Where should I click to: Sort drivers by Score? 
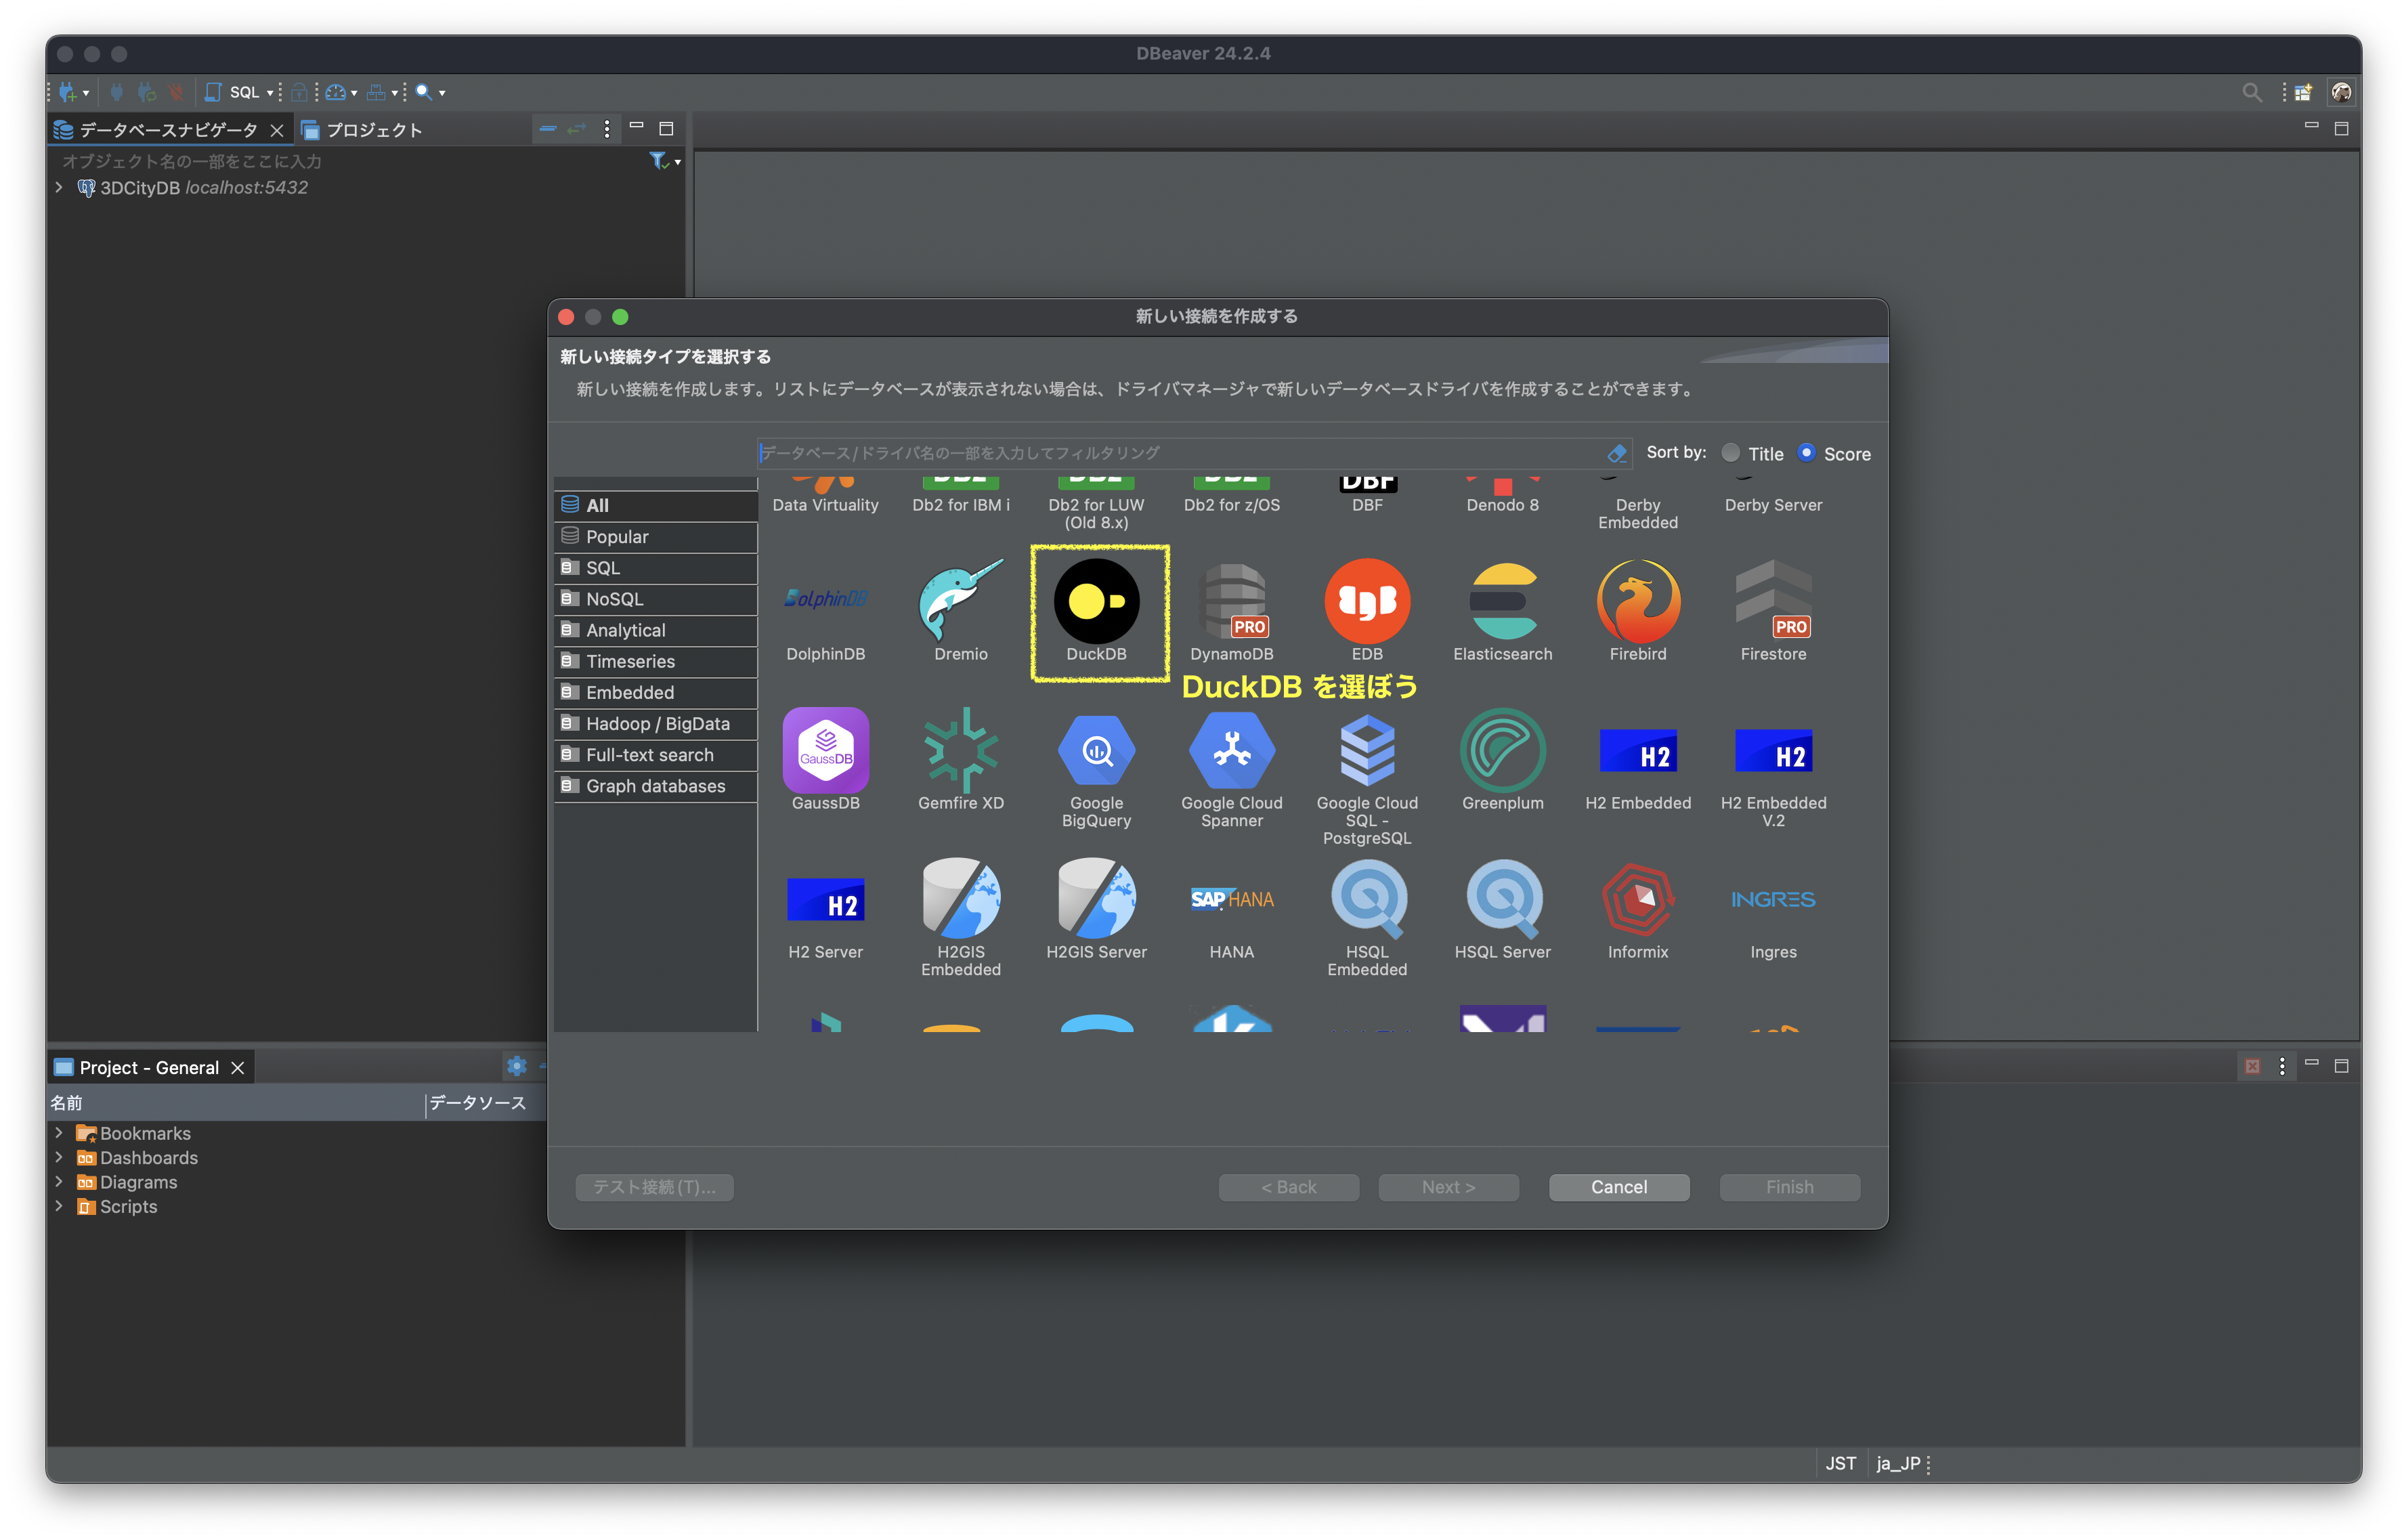[1806, 453]
